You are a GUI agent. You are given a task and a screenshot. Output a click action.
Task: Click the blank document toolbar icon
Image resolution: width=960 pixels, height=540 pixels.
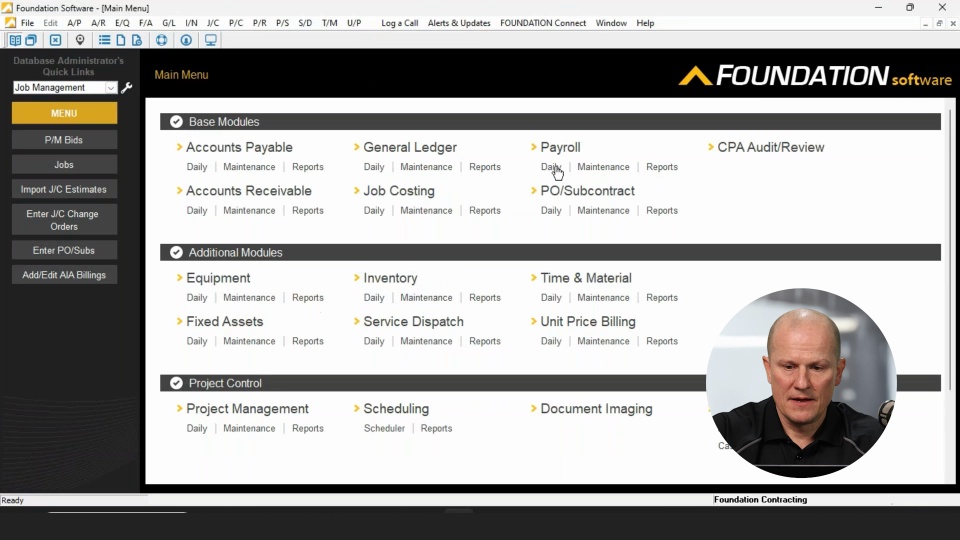121,40
